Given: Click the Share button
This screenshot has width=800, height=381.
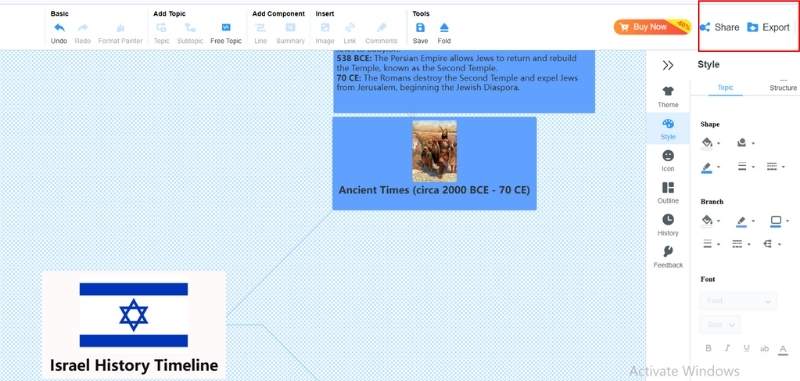Looking at the screenshot, I should coord(719,28).
